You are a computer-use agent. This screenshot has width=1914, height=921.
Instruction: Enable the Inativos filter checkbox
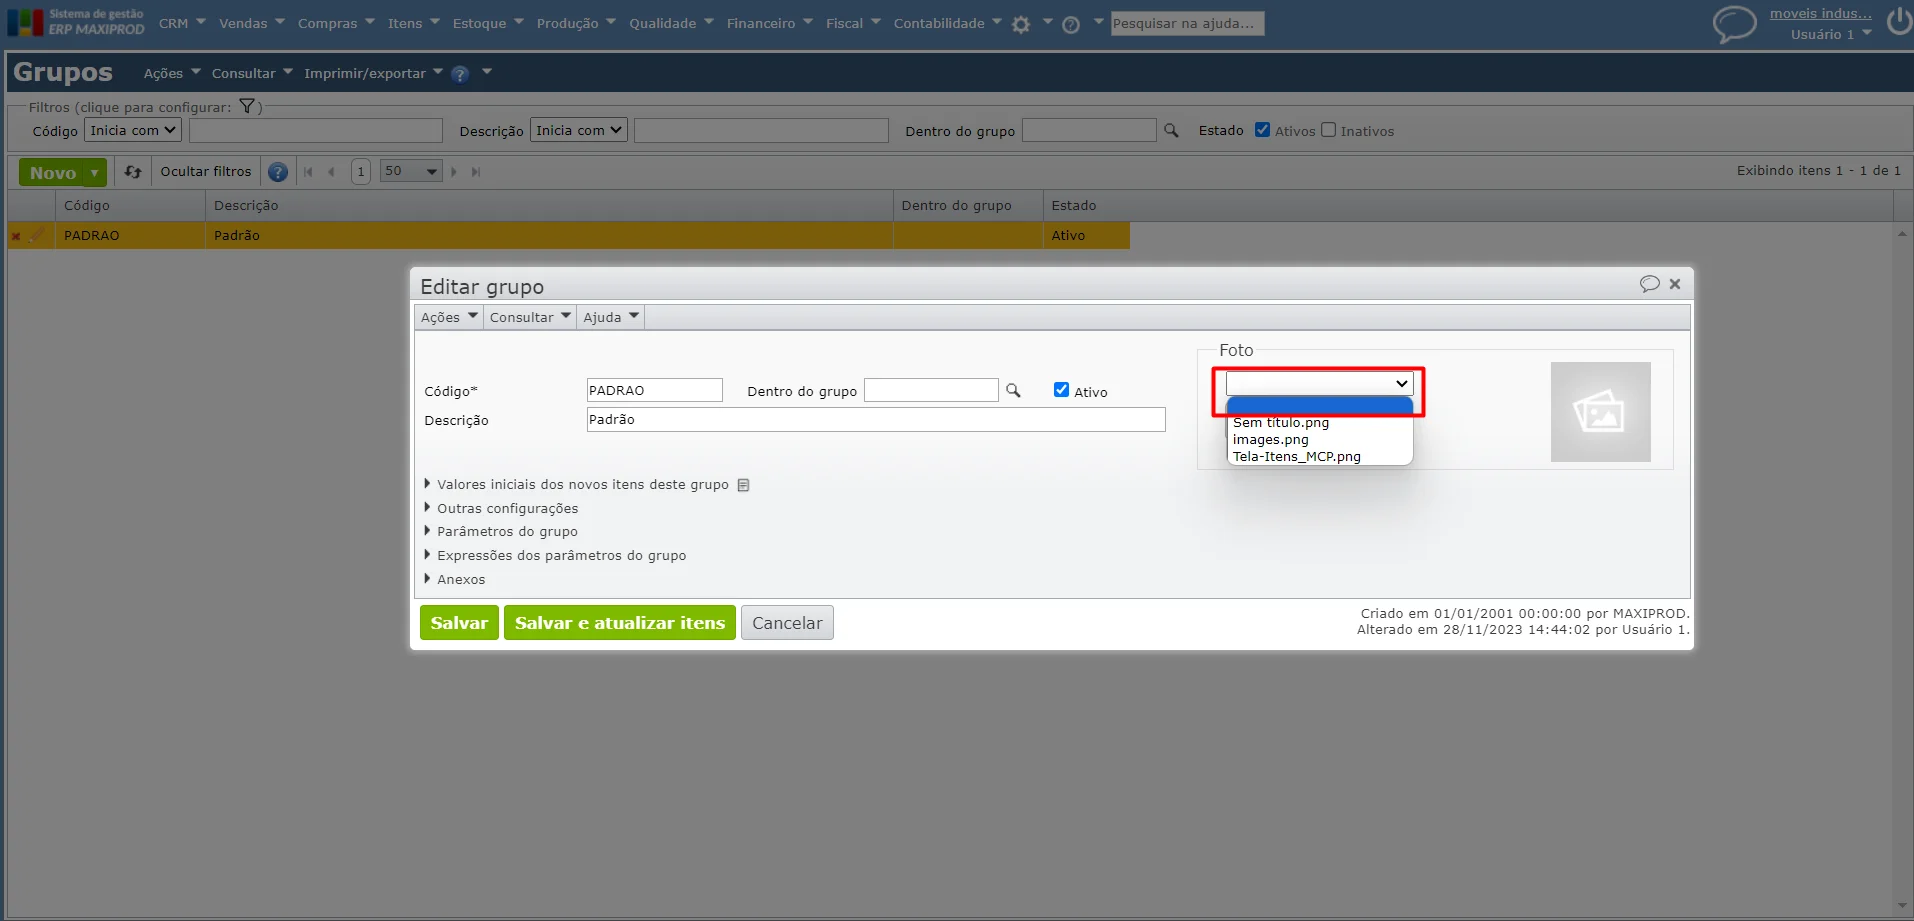click(x=1328, y=130)
